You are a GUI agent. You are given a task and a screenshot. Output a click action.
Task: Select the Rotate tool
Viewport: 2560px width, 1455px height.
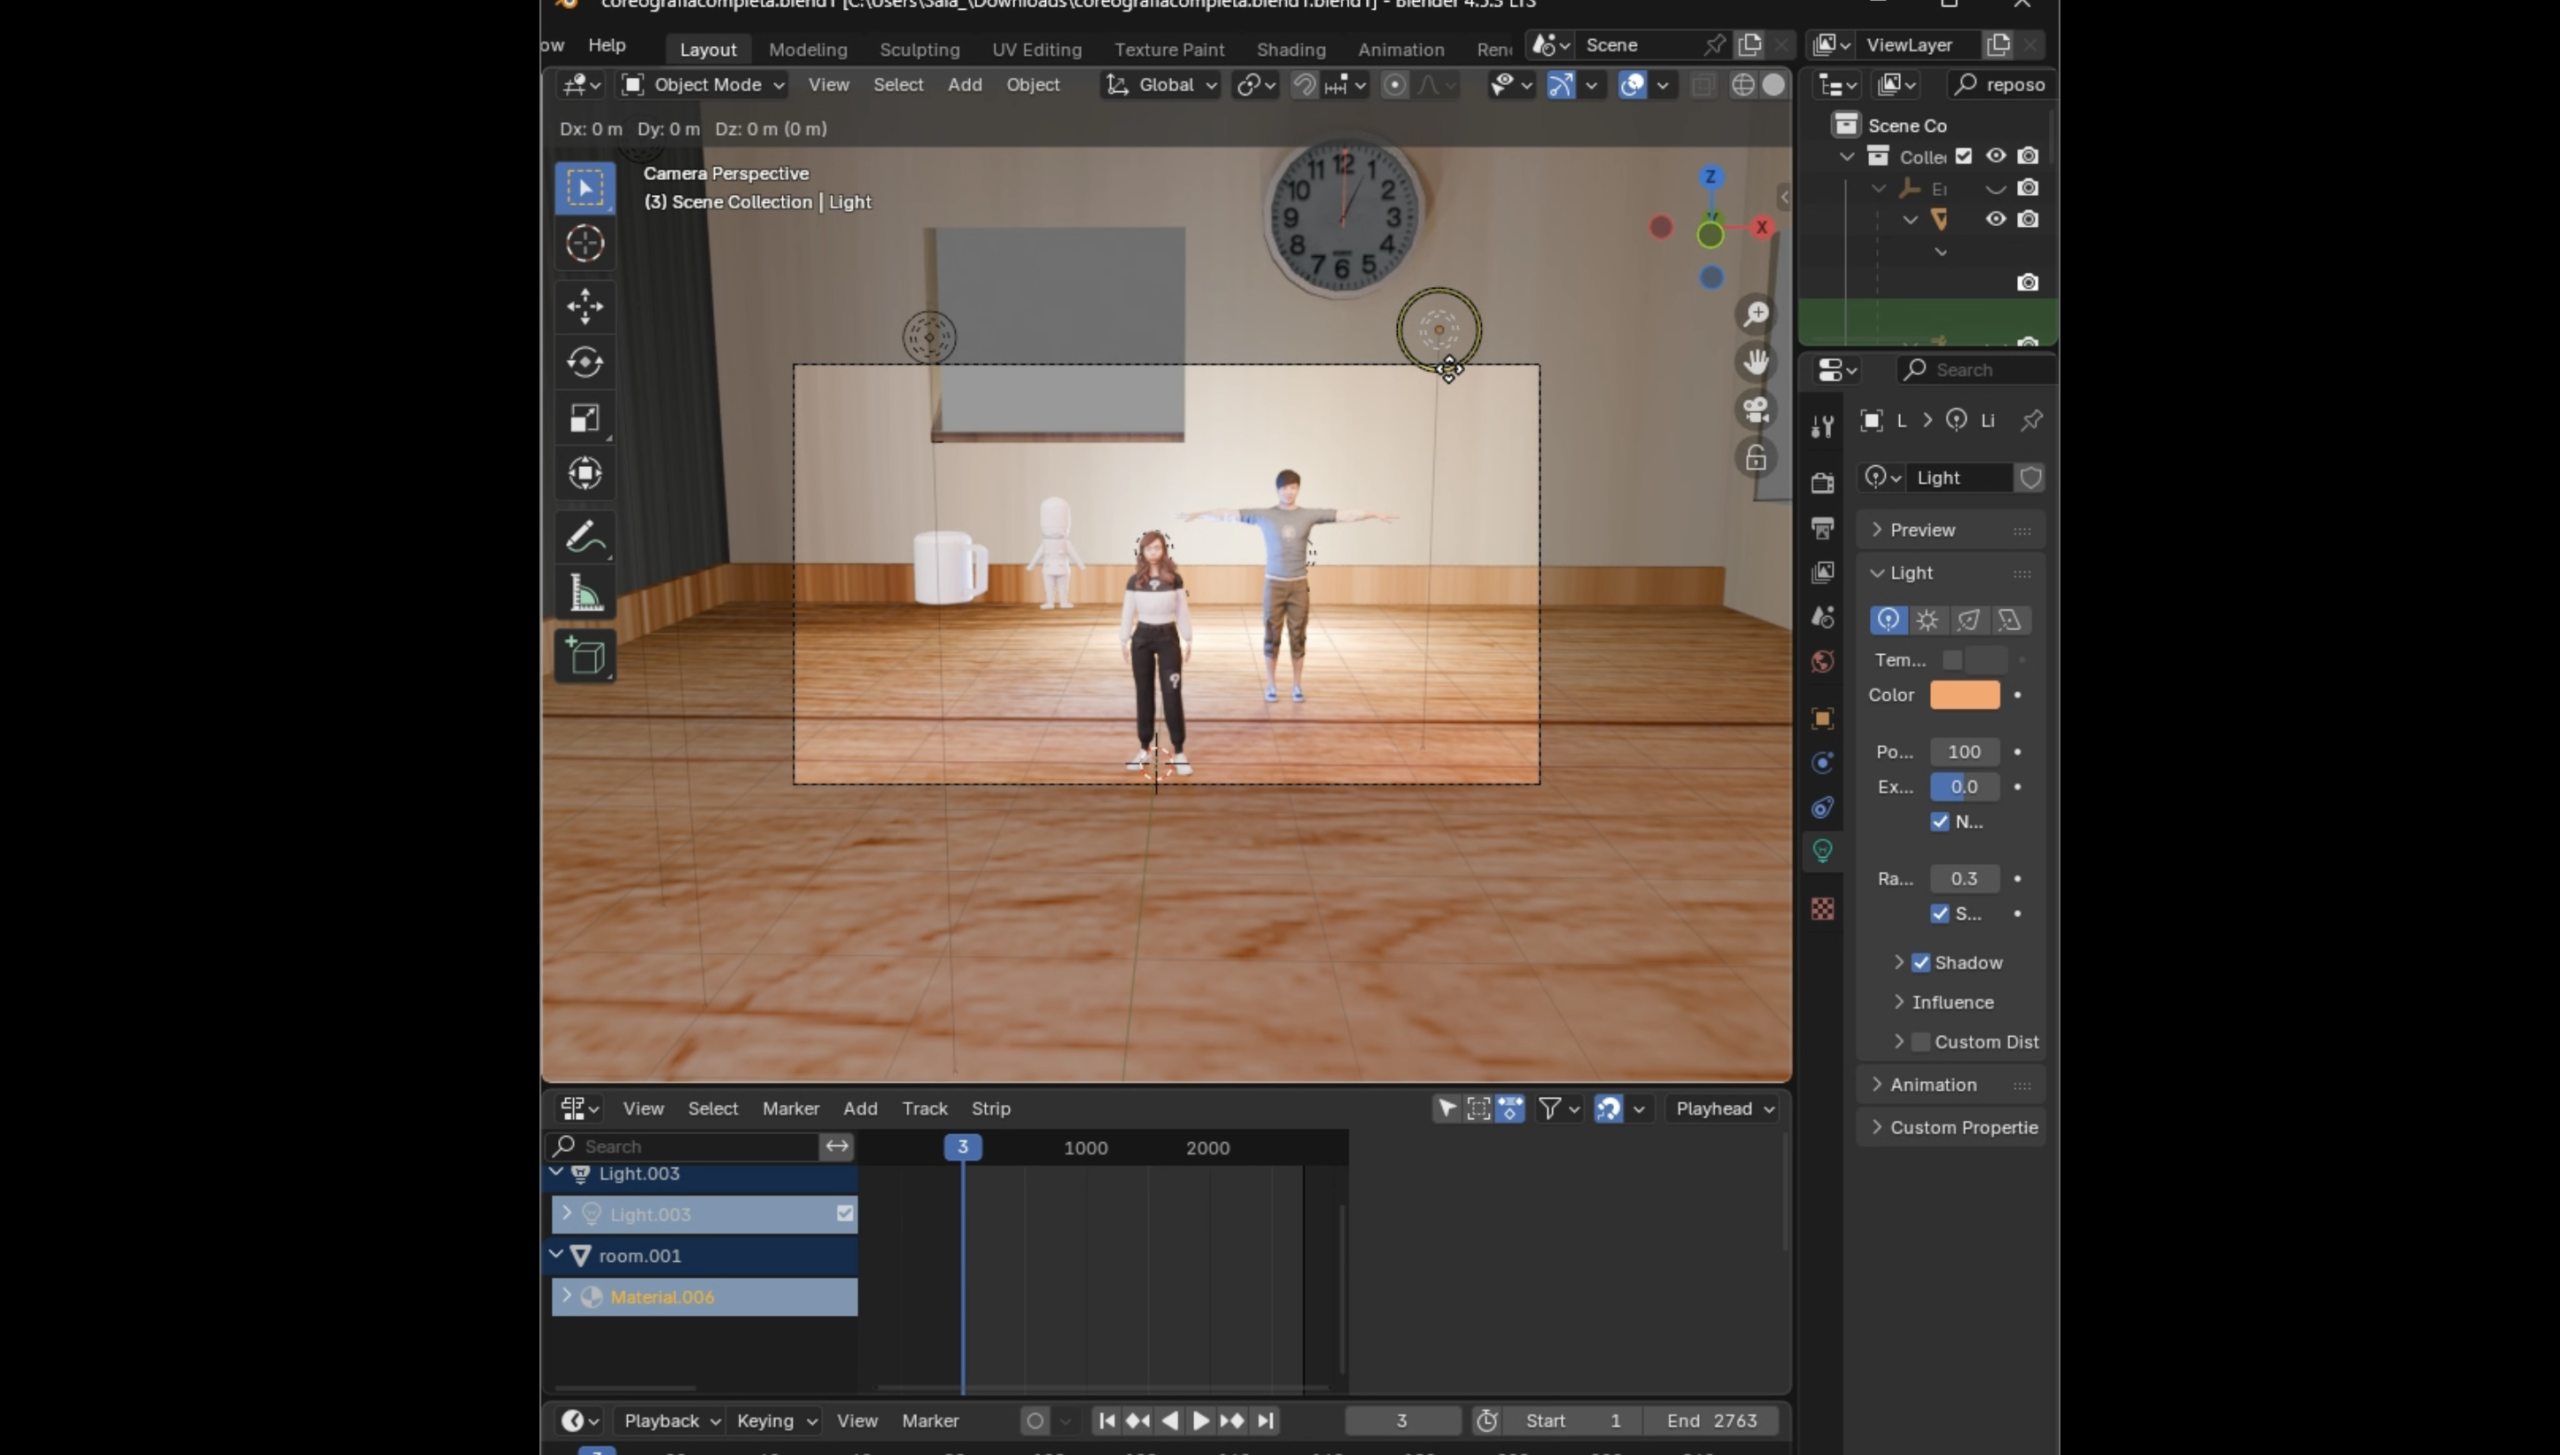(x=585, y=362)
